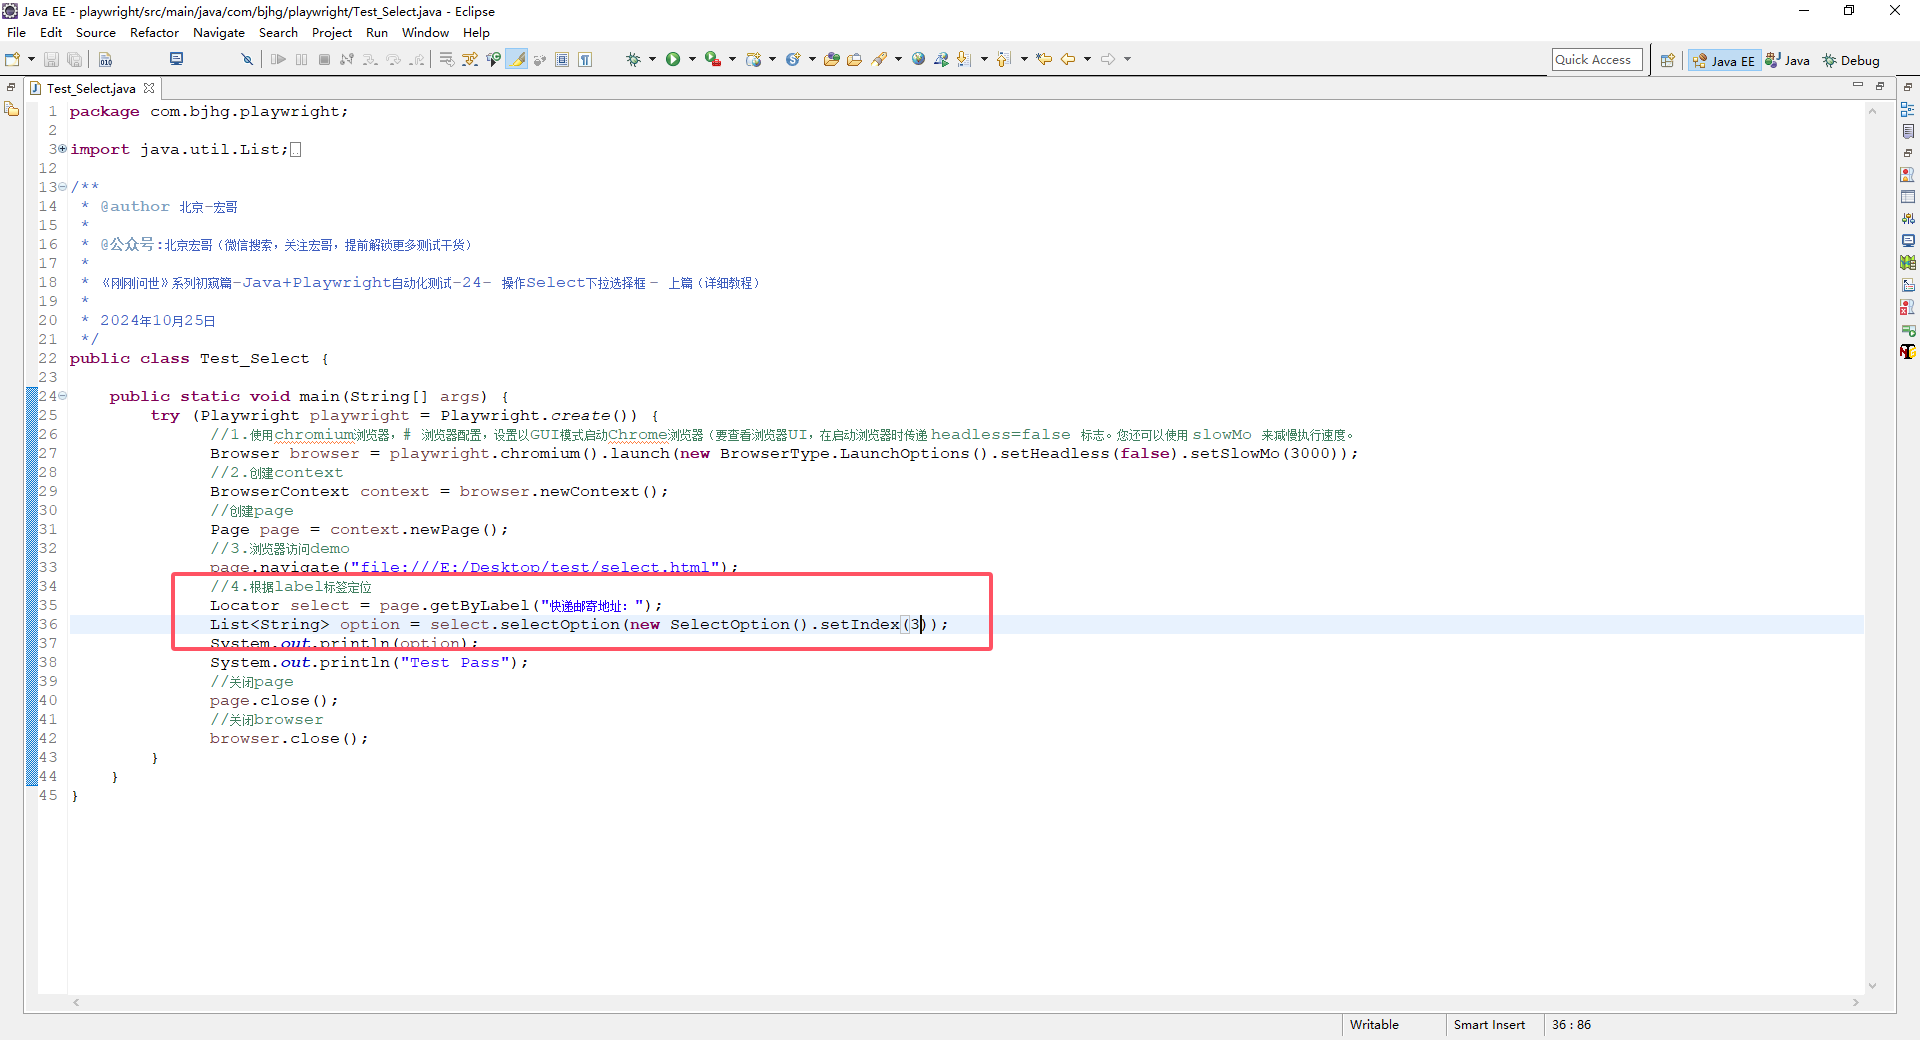Click the Back navigation arrow

point(1068,60)
